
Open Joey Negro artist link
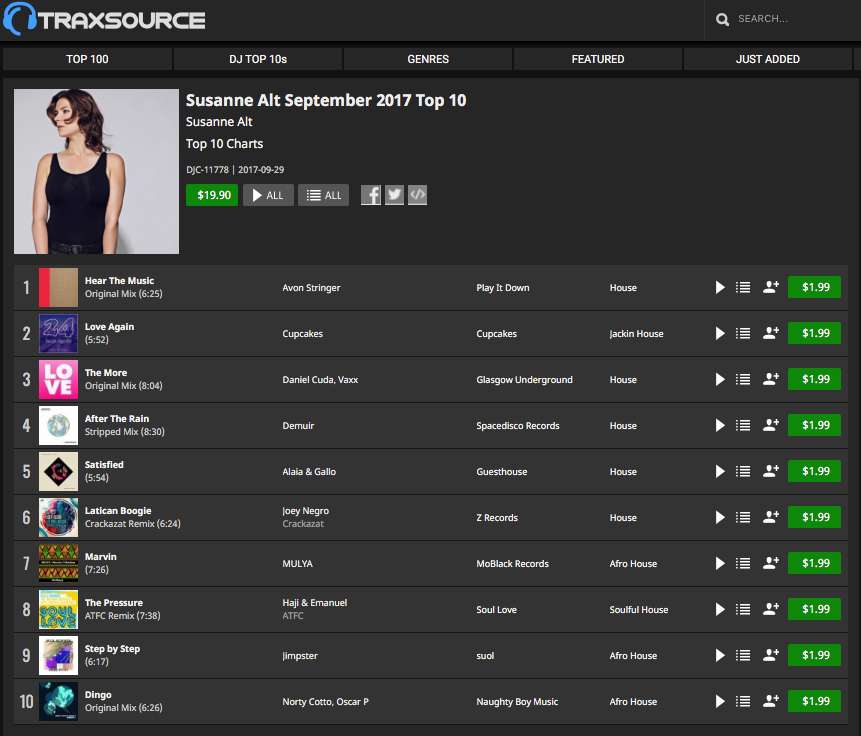(x=305, y=511)
